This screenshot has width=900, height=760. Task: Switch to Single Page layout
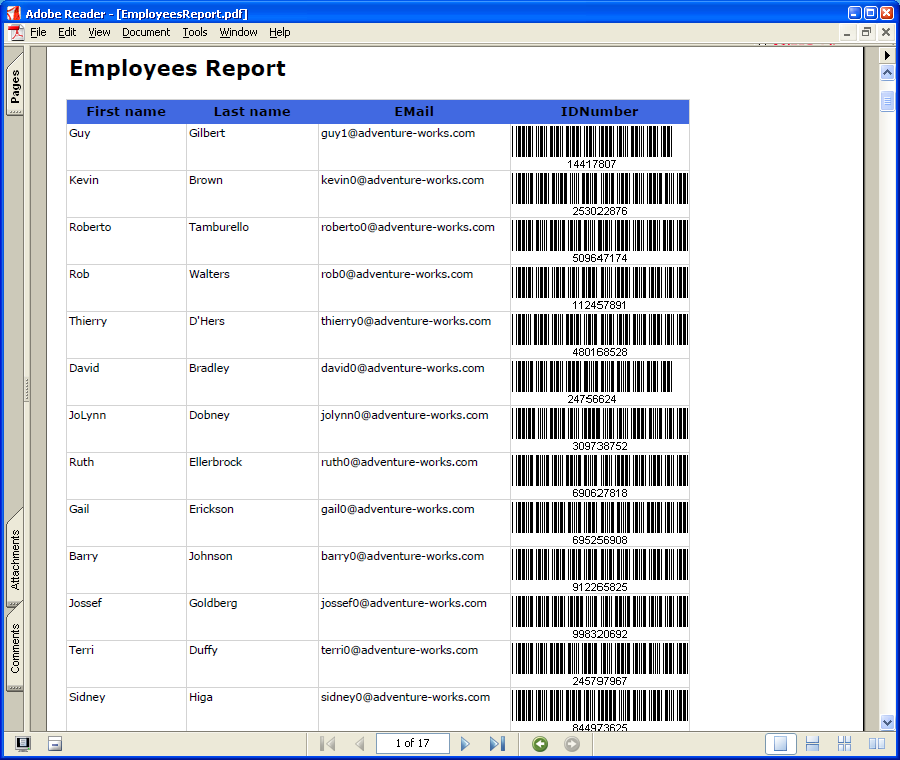[x=781, y=744]
